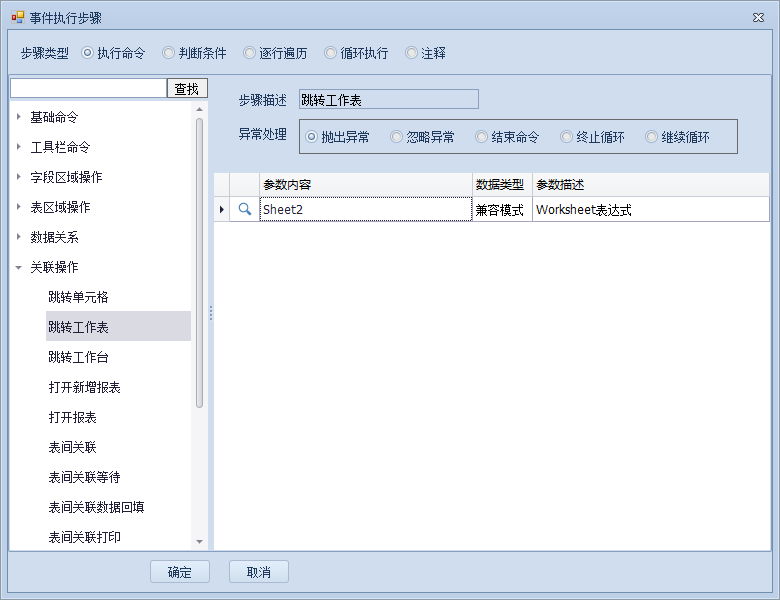Click the Sheet2 parameter content cell

point(365,210)
